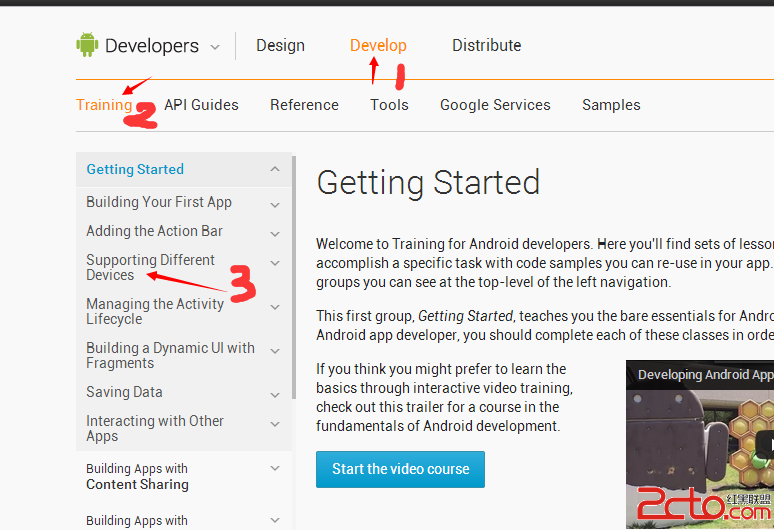The image size is (774, 530).
Task: Open Adding the Action Bar lesson
Action: click(x=155, y=231)
